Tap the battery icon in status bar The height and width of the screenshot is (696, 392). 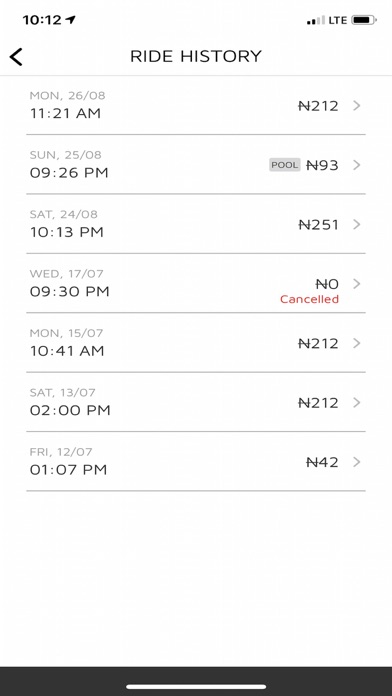pos(364,20)
